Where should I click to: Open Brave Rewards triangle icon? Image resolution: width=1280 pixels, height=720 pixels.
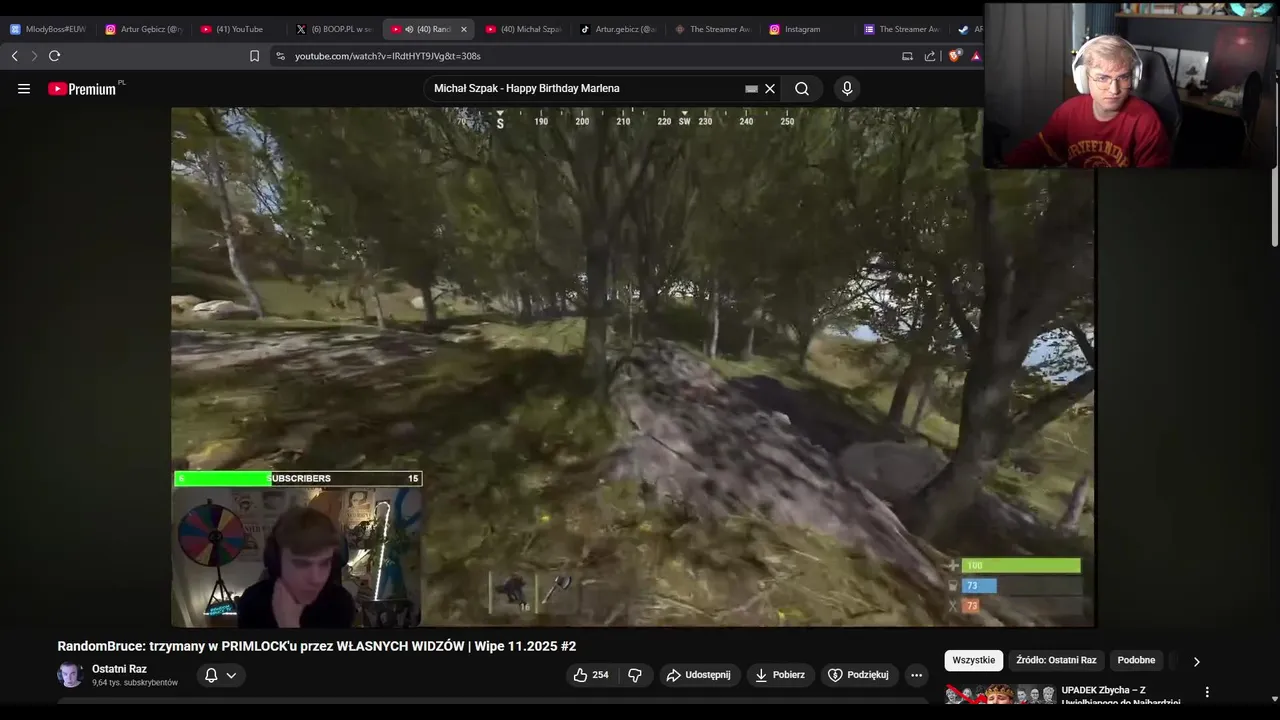pyautogui.click(x=975, y=56)
